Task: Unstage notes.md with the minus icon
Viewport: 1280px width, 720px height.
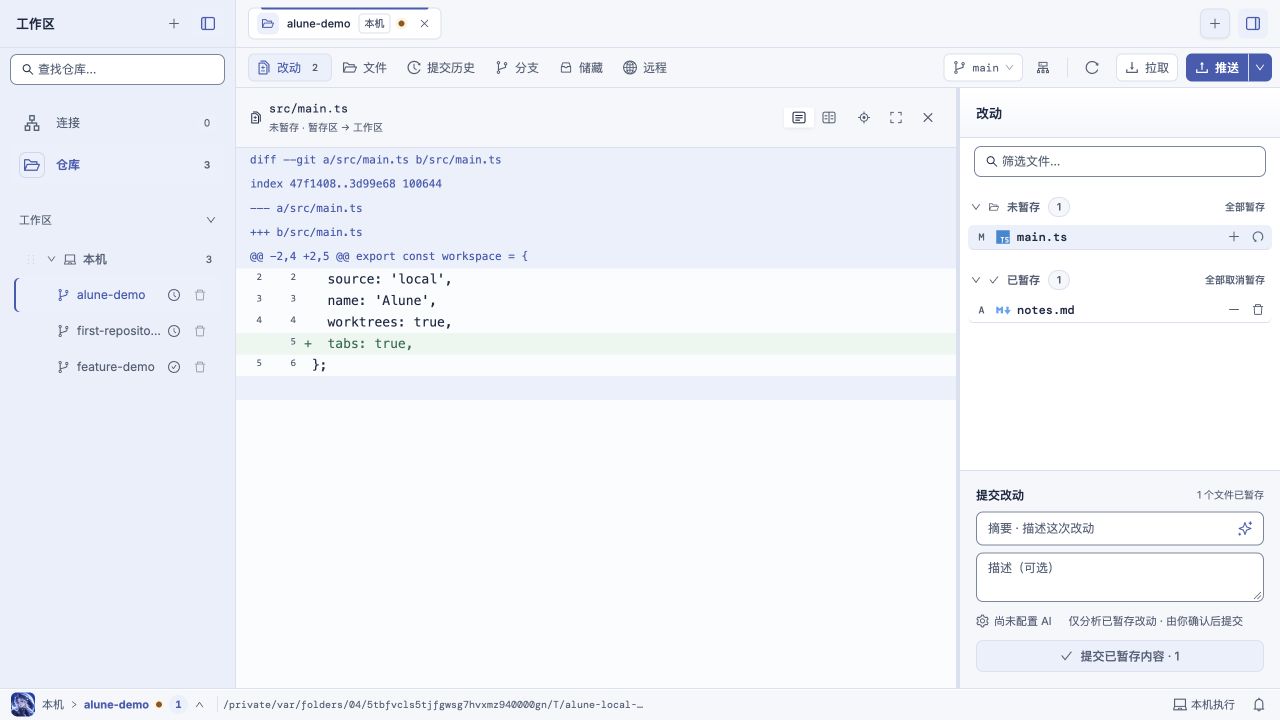Action: pos(1234,310)
